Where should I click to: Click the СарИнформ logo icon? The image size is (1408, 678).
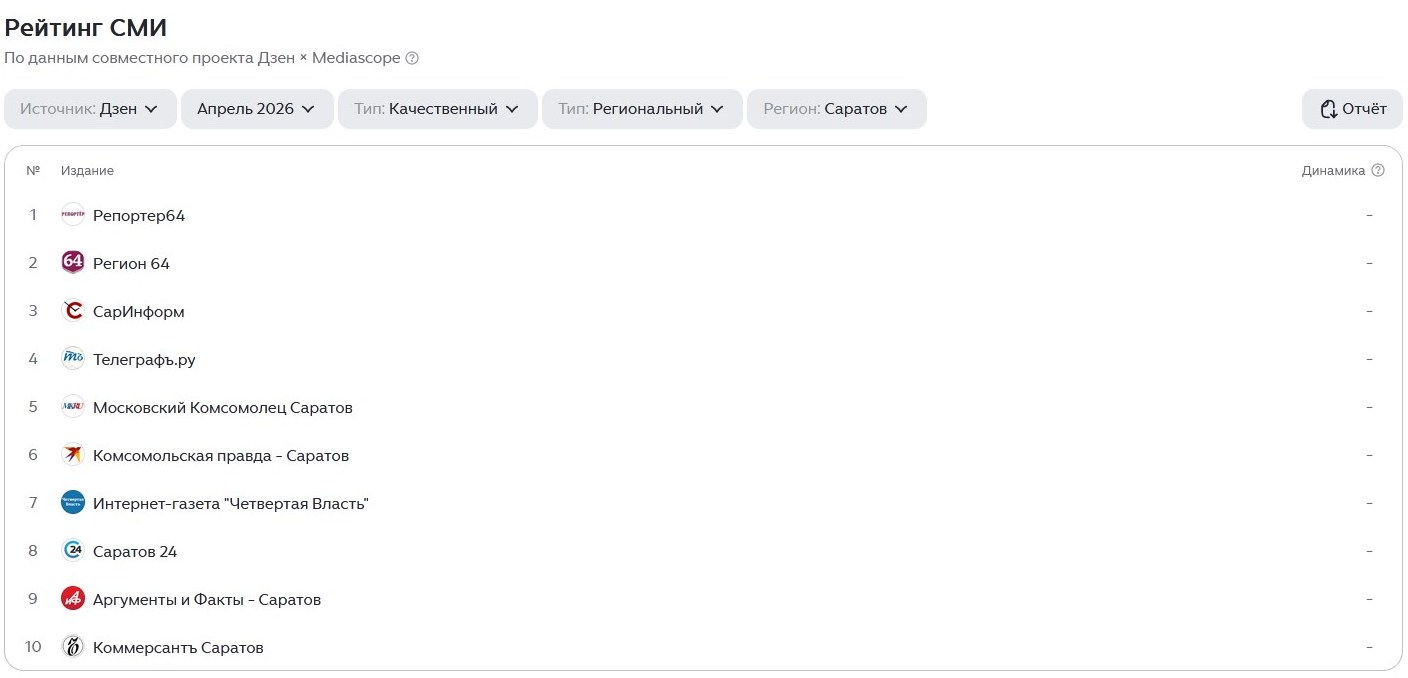(73, 311)
